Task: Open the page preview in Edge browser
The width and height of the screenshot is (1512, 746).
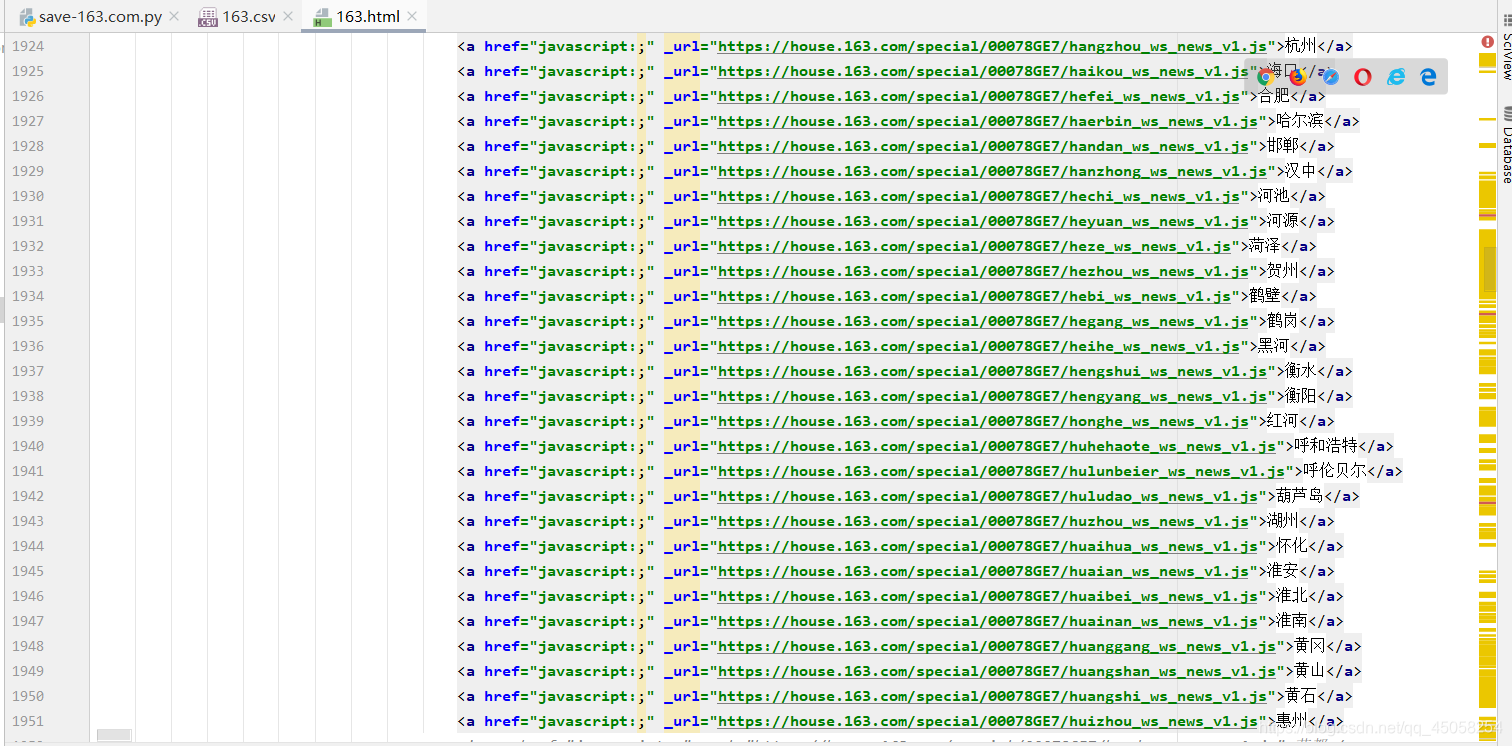Action: tap(1429, 76)
